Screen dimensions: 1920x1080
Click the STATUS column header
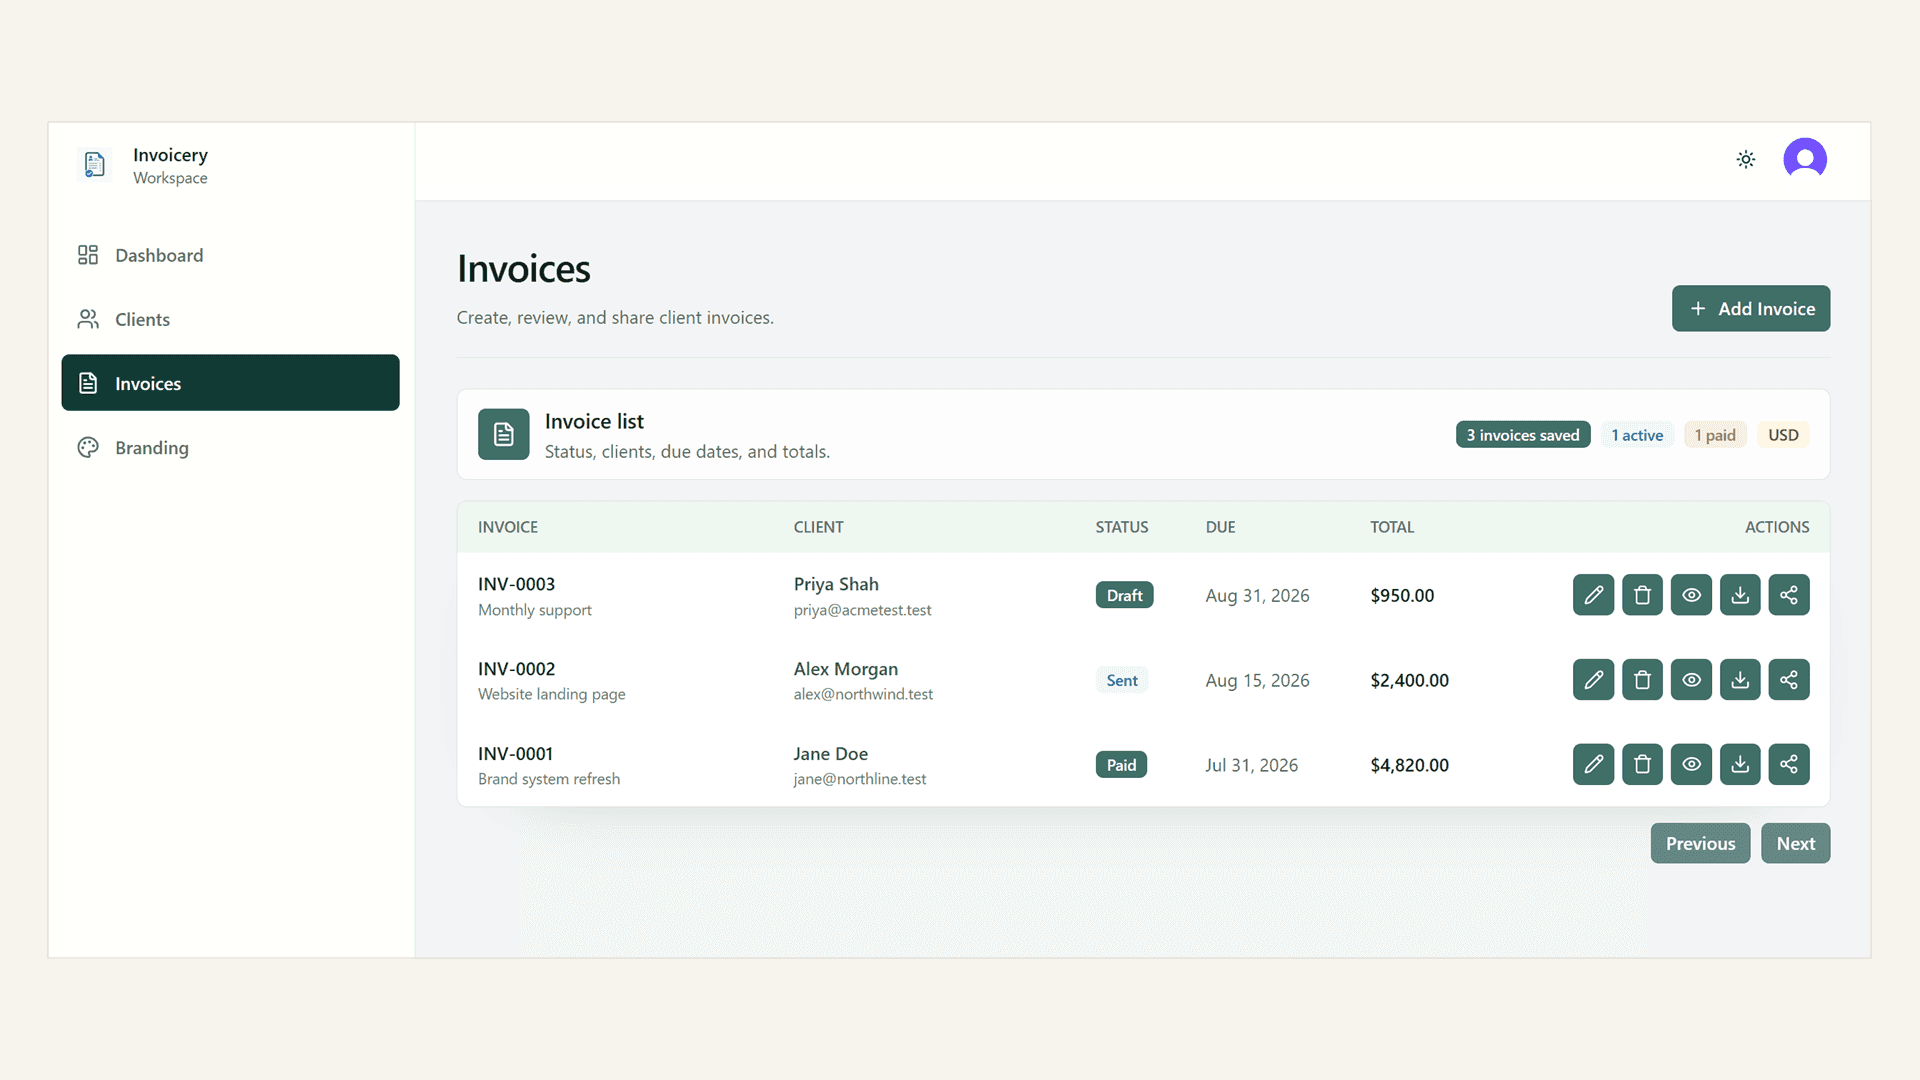pos(1121,527)
